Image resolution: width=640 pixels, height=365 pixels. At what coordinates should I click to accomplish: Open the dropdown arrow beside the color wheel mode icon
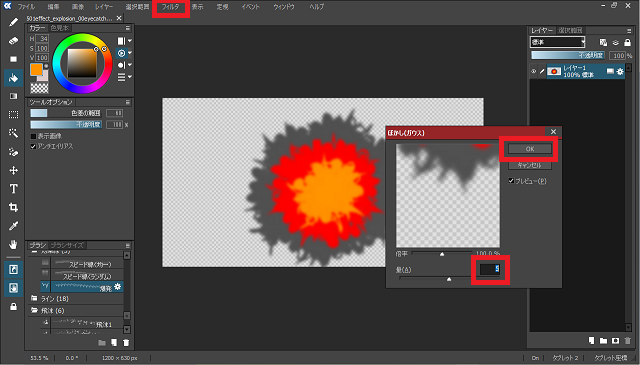pyautogui.click(x=130, y=53)
